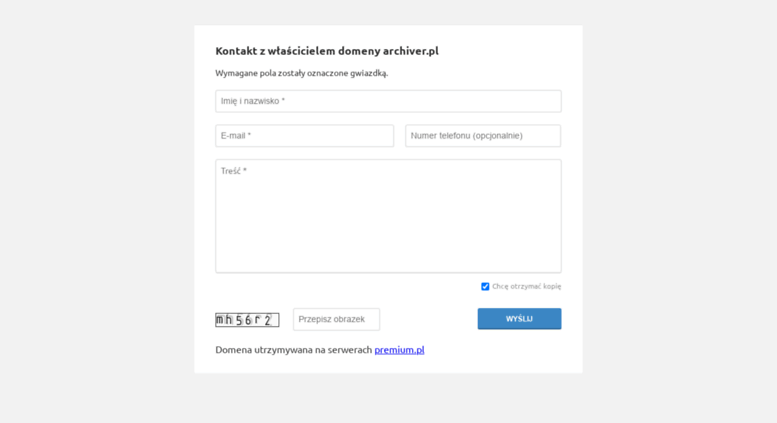The height and width of the screenshot is (423, 777).
Task: Click the bottom-right corner of the Treść textarea
Action: (x=558, y=270)
